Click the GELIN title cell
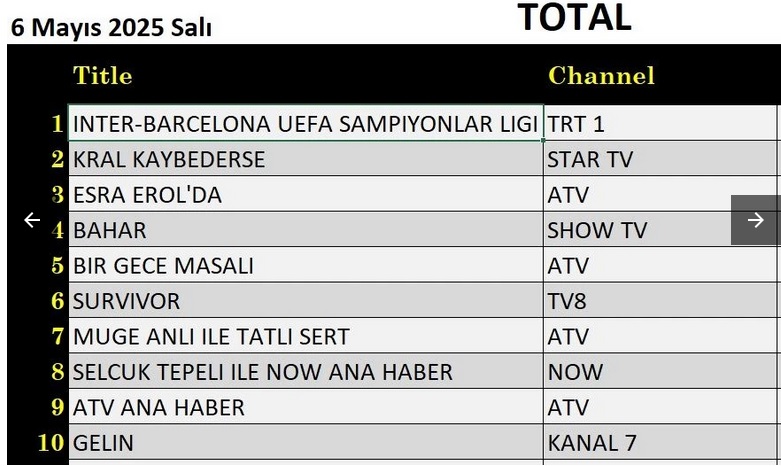This screenshot has width=781, height=466. pyautogui.click(x=305, y=442)
